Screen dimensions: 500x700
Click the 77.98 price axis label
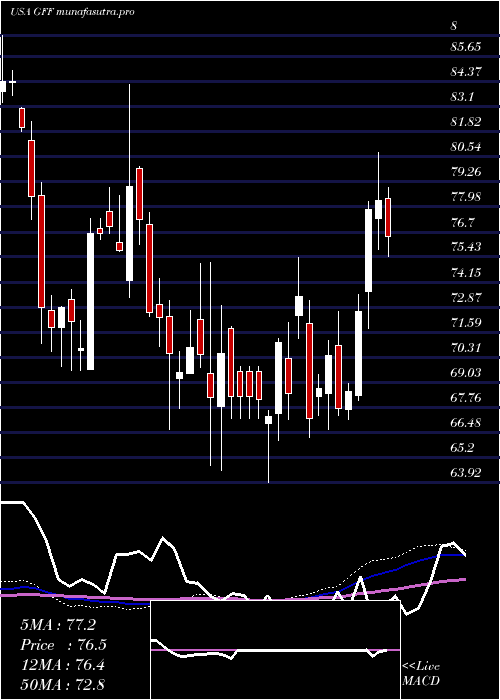[x=466, y=196]
